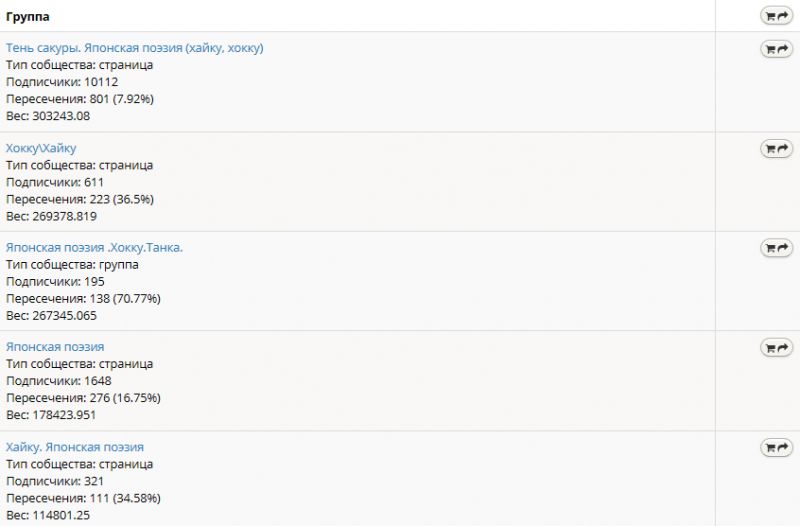
Task: Add 'Японская поэзия' page to cart
Action: pyautogui.click(x=776, y=347)
